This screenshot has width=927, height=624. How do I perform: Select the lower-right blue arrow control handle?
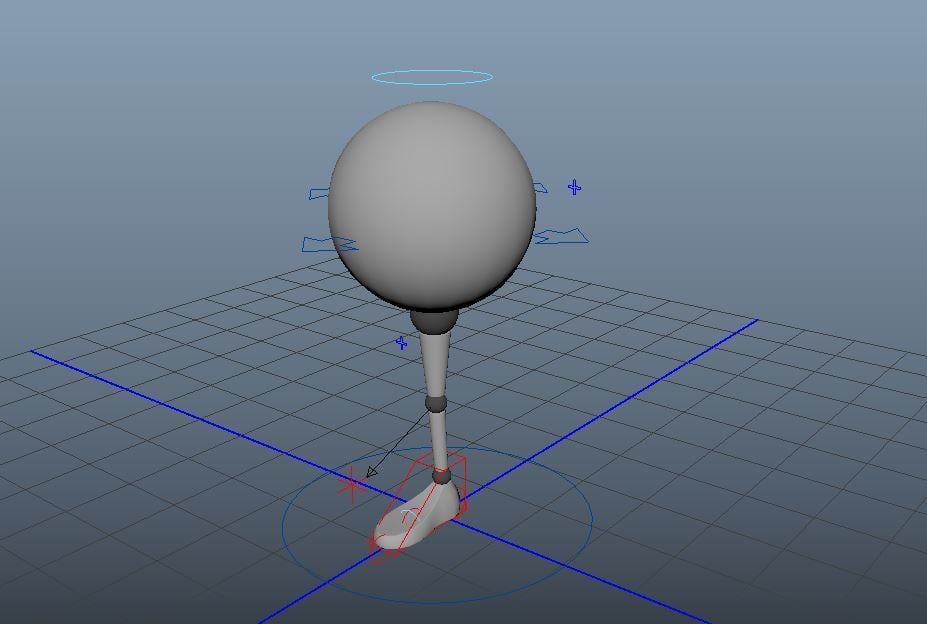point(562,234)
